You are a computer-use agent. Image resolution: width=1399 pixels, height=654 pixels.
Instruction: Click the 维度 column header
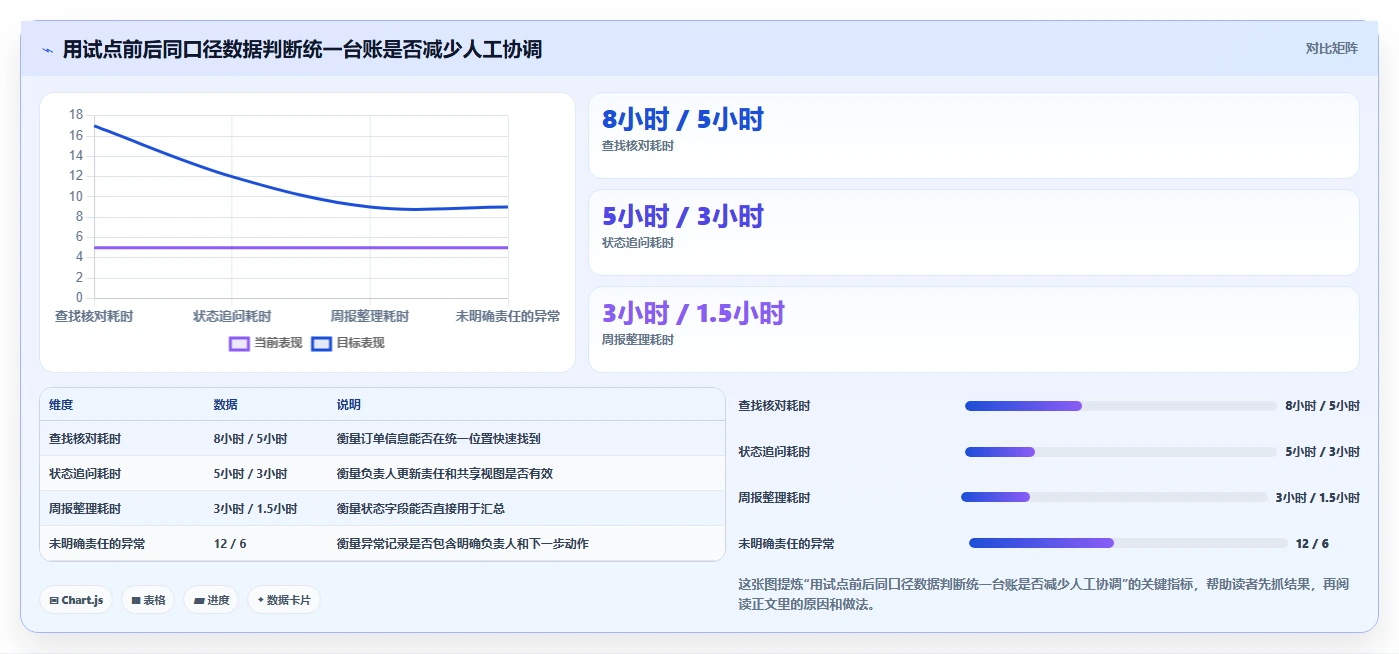tap(61, 405)
